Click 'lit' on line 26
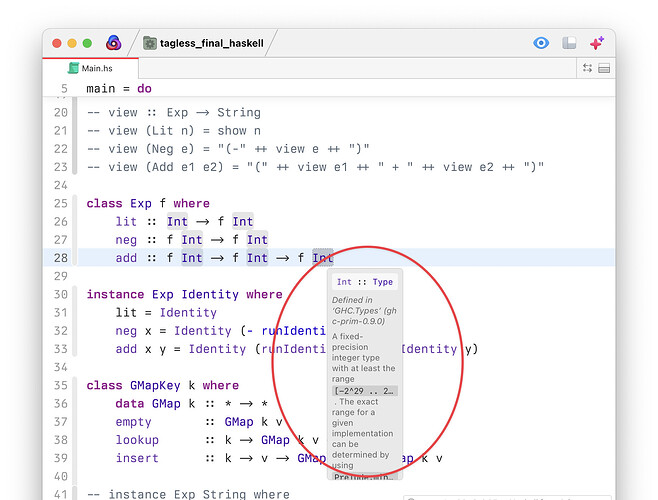 (x=126, y=222)
